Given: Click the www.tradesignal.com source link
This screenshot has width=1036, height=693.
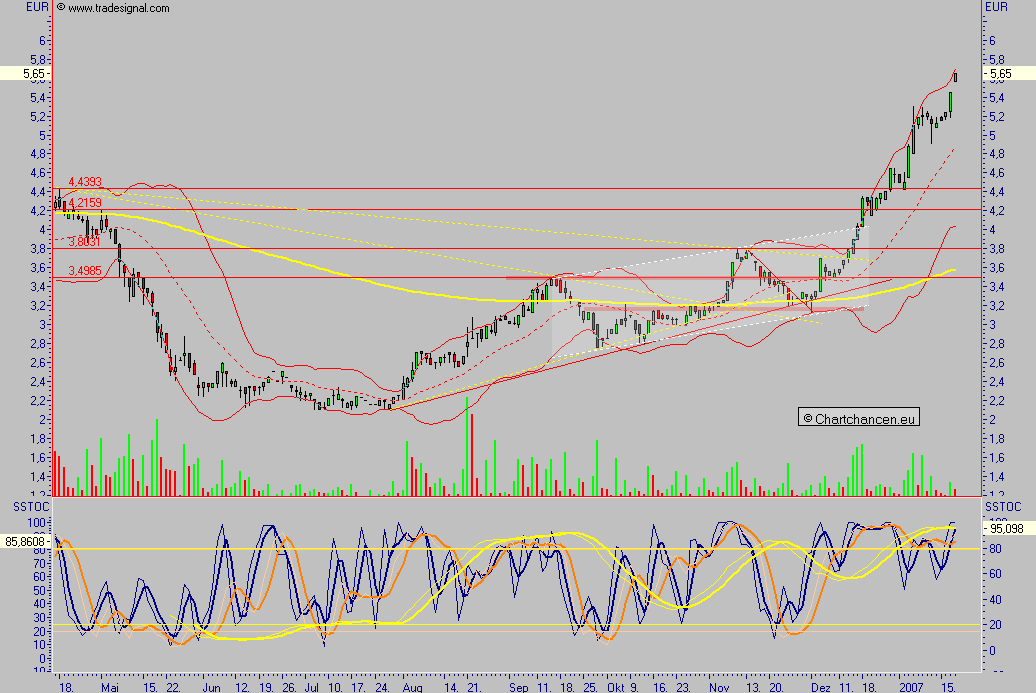Looking at the screenshot, I should tap(113, 8).
